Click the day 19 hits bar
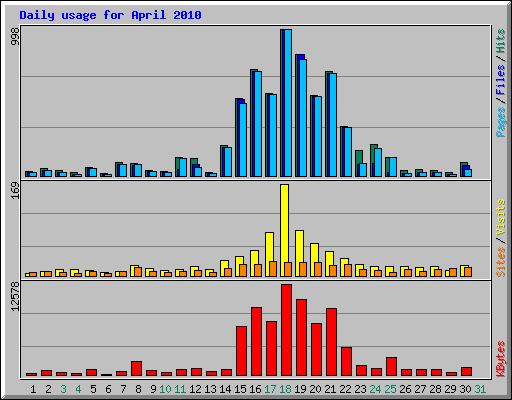 301,115
